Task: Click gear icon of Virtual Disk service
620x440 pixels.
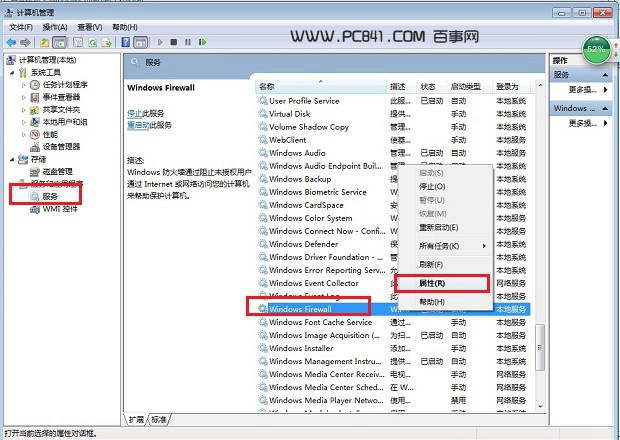Action: 263,113
